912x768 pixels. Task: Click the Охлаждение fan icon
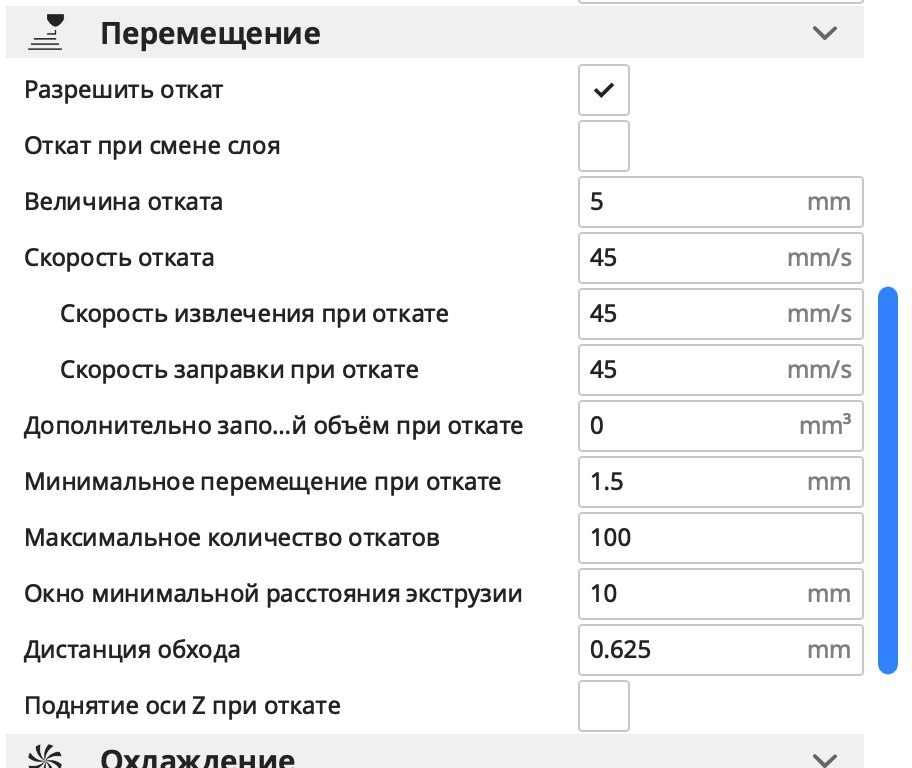click(x=45, y=756)
